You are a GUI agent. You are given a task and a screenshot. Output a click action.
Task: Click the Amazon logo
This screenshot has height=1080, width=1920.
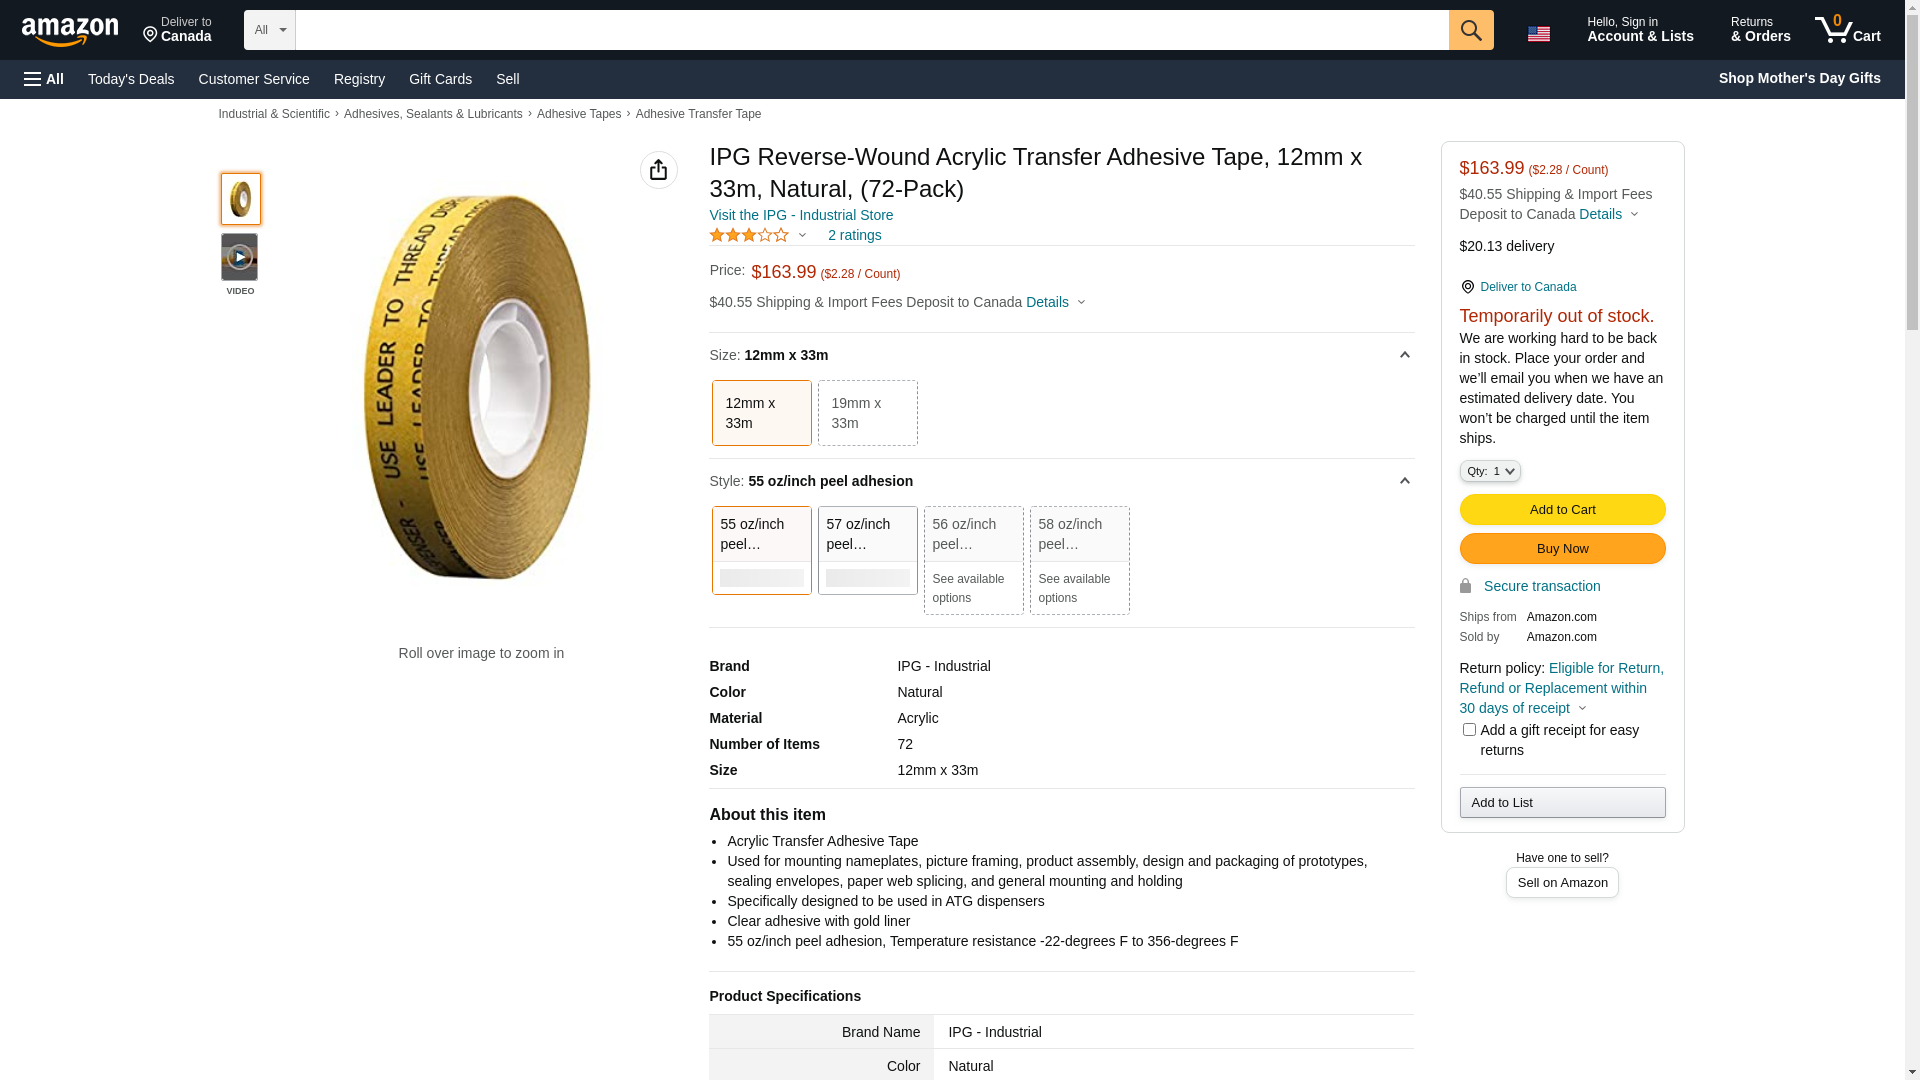click(70, 31)
